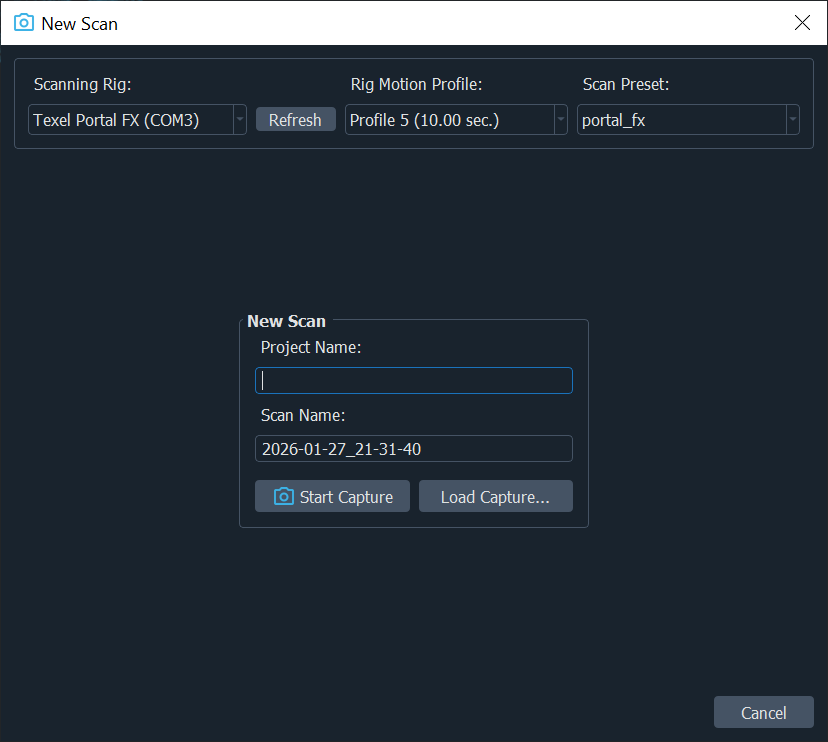Viewport: 828px width, 742px height.
Task: Click the Scanning Rig dropdown arrow
Action: click(239, 120)
